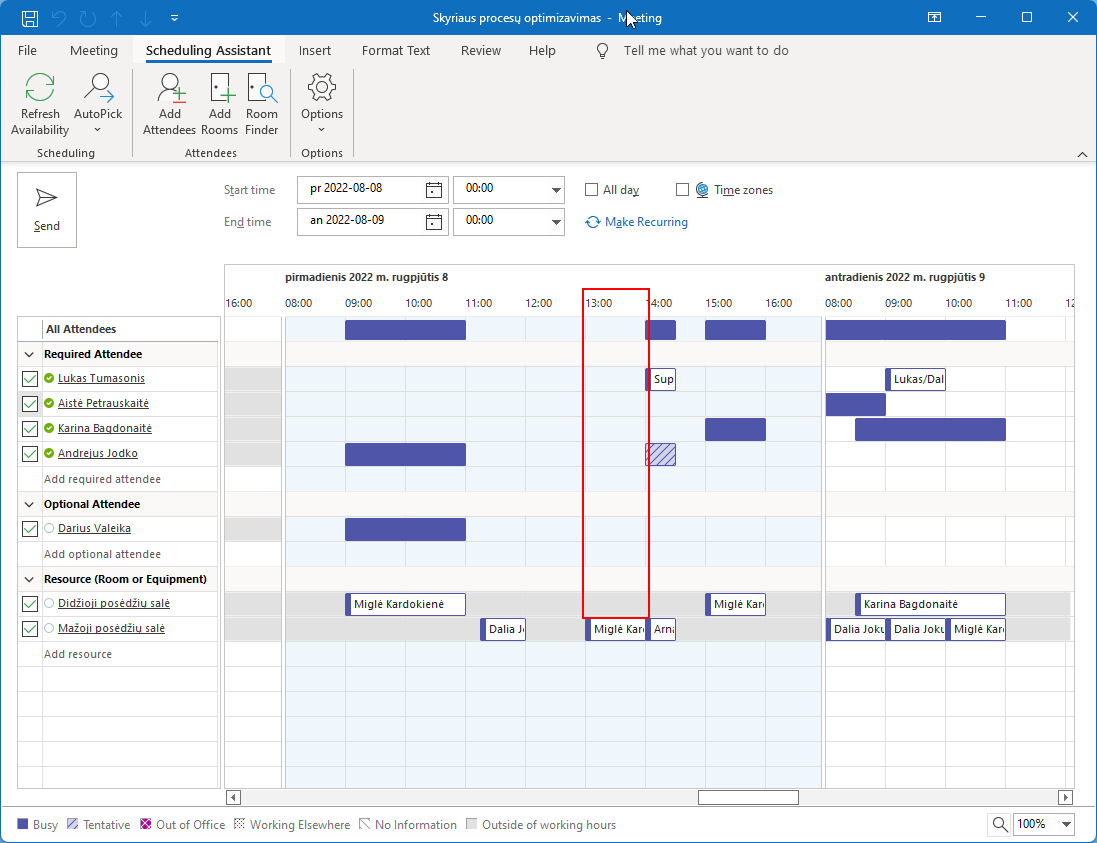Switch to the Meeting tab
Image resolution: width=1097 pixels, height=843 pixels.
coord(94,50)
